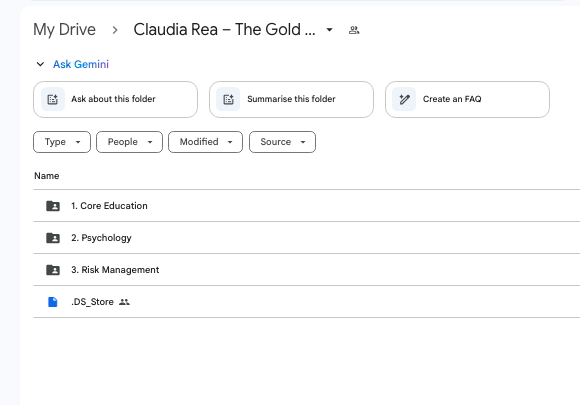Click the 1. Core Education folder icon

[53, 206]
